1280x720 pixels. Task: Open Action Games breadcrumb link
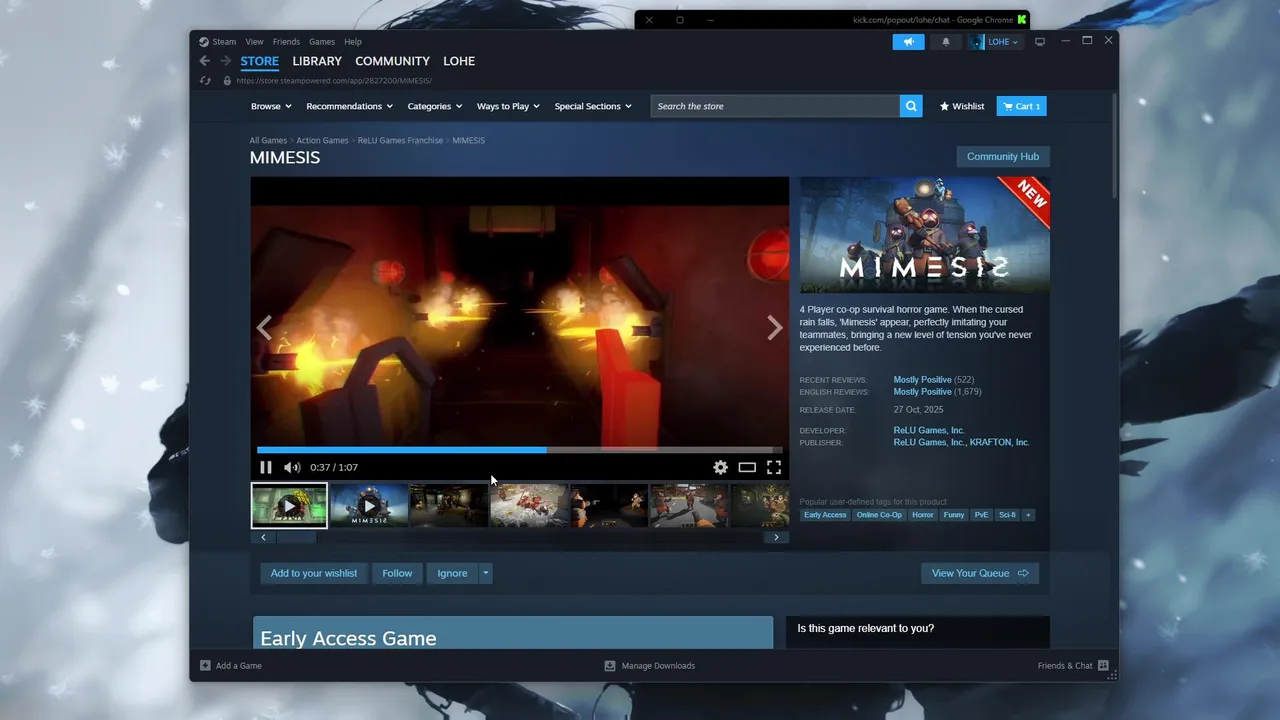(322, 141)
